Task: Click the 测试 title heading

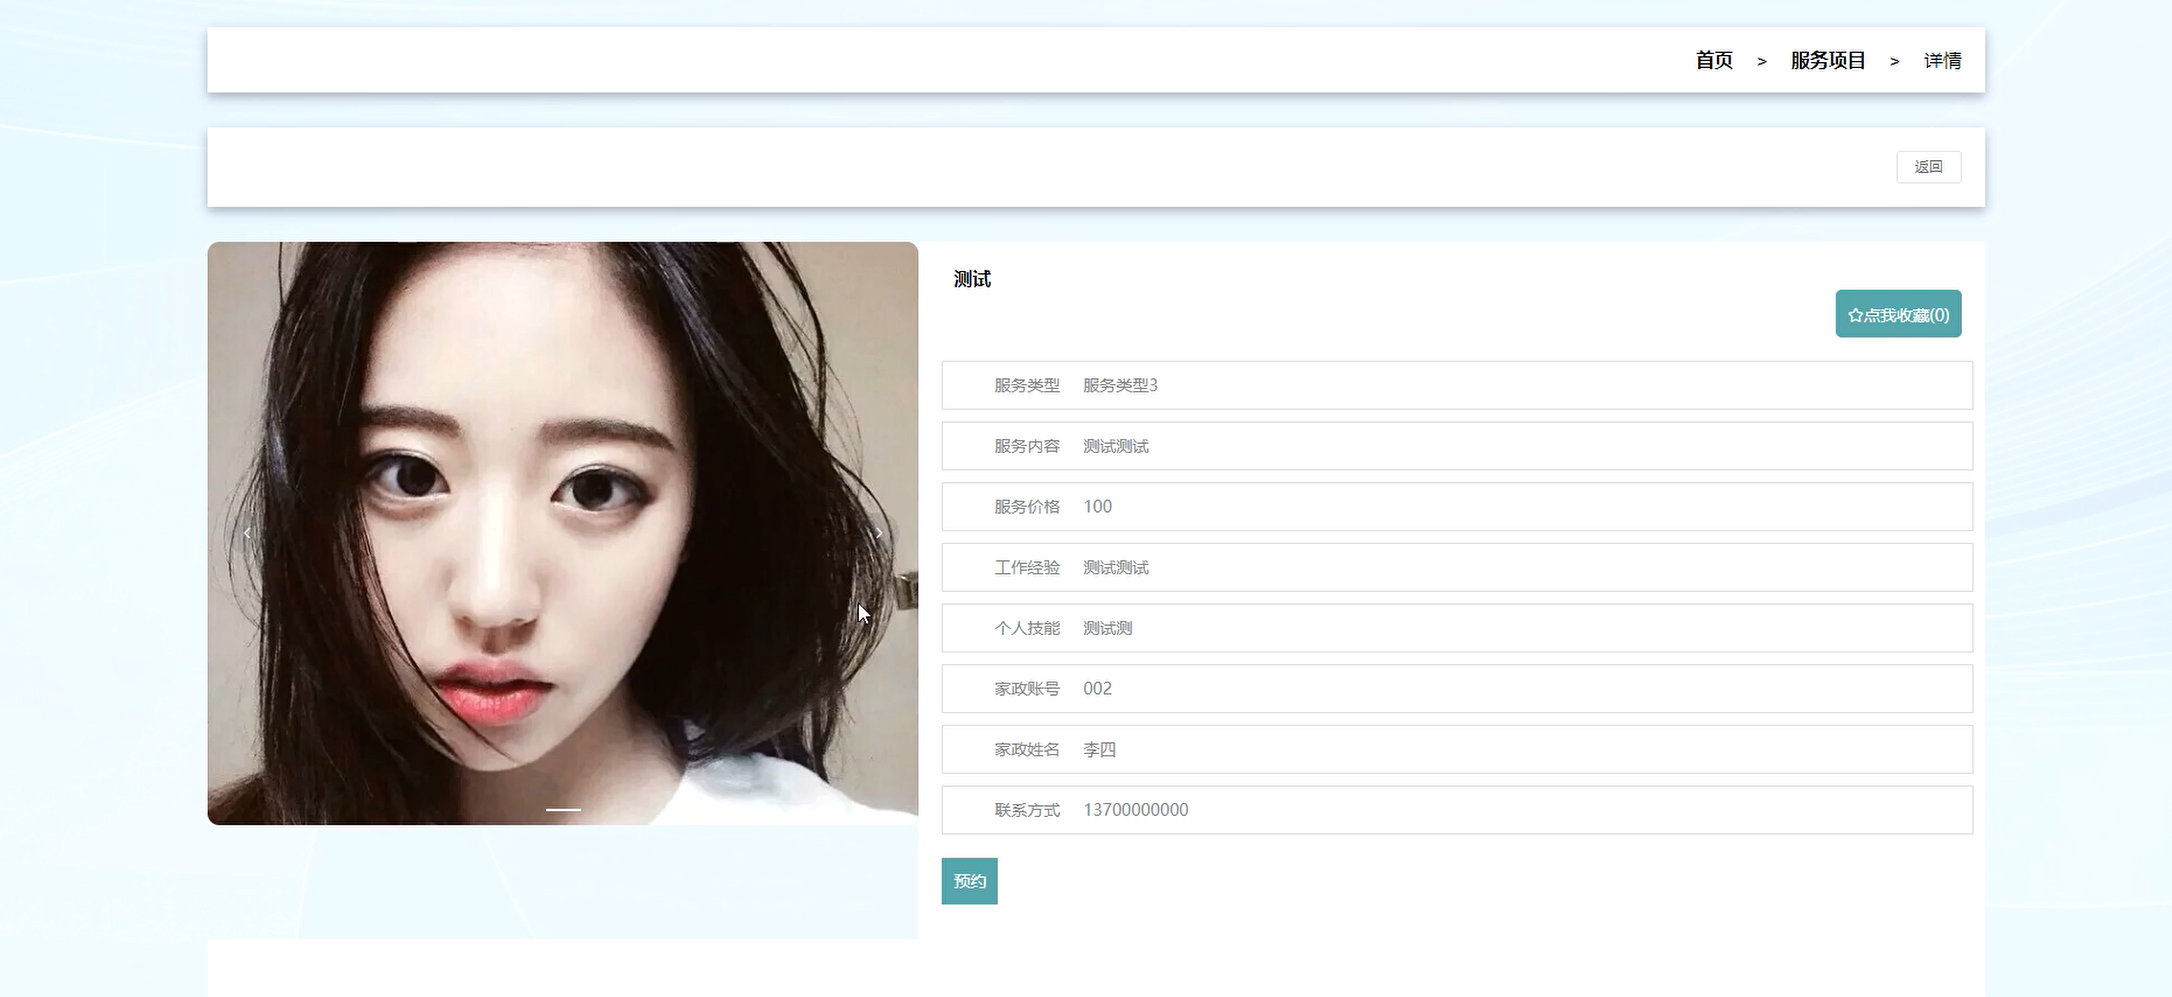Action: point(972,279)
